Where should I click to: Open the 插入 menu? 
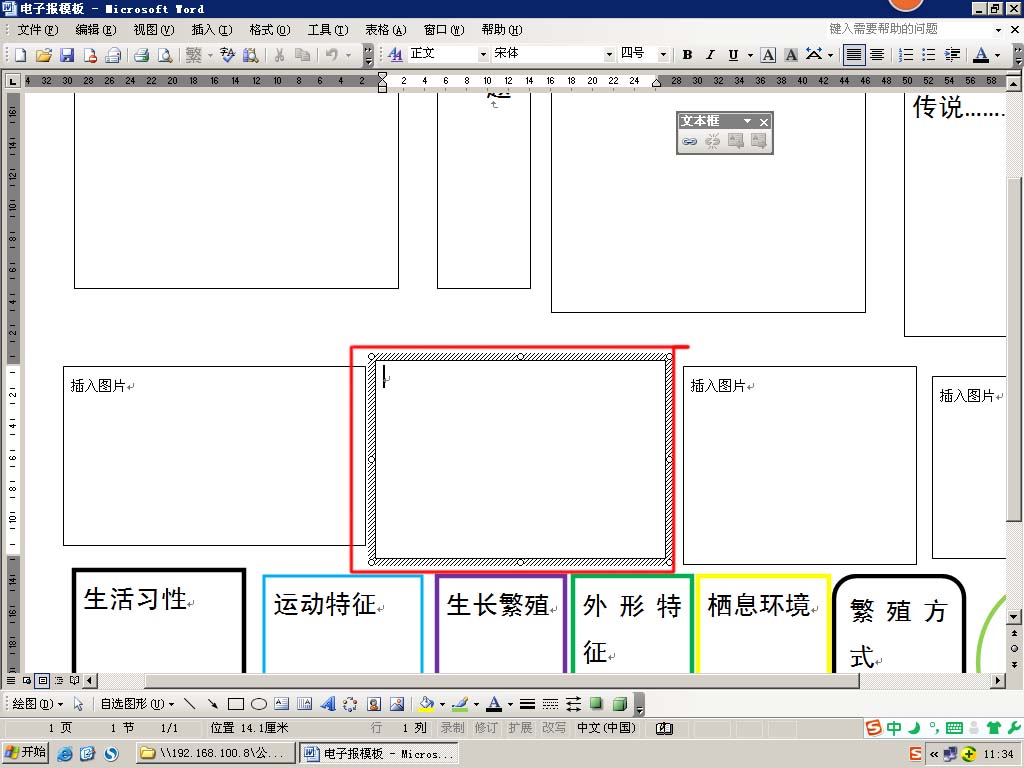(x=211, y=30)
